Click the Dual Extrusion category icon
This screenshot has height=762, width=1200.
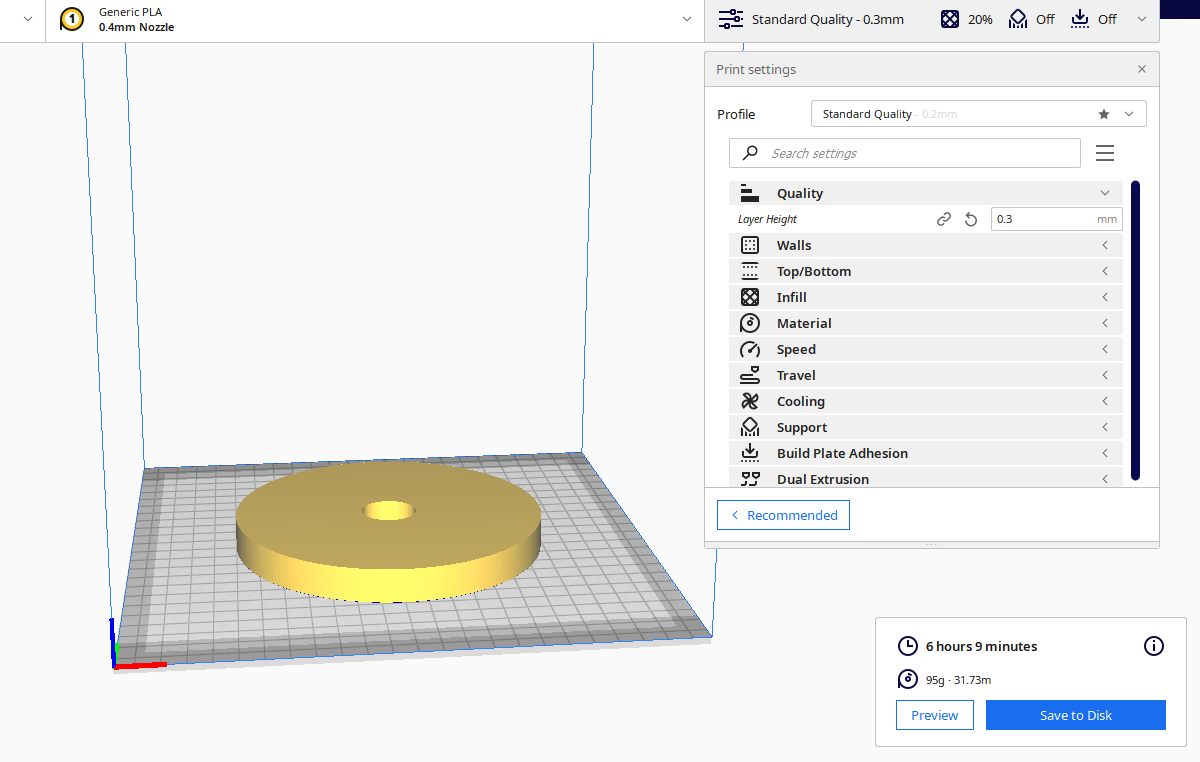(x=750, y=479)
